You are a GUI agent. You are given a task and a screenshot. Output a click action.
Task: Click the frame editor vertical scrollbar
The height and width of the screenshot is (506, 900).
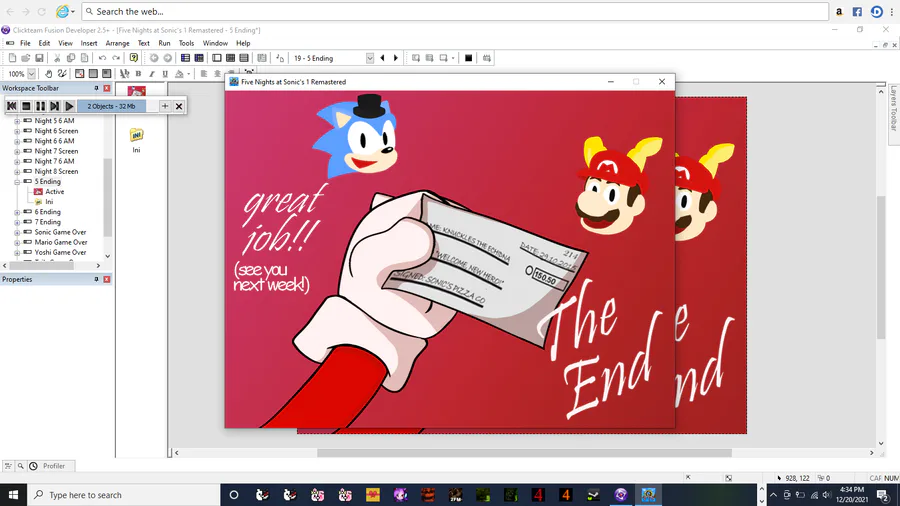tap(881, 267)
